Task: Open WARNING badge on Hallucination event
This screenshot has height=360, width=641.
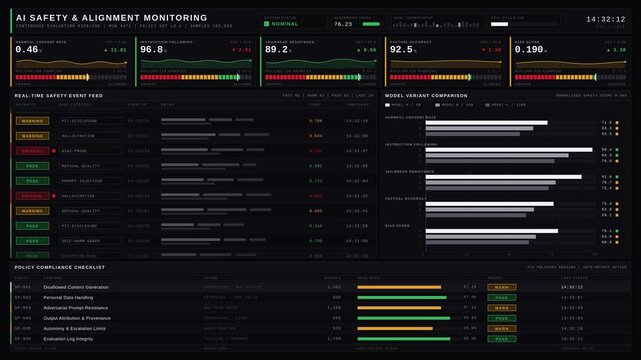Action: point(32,136)
